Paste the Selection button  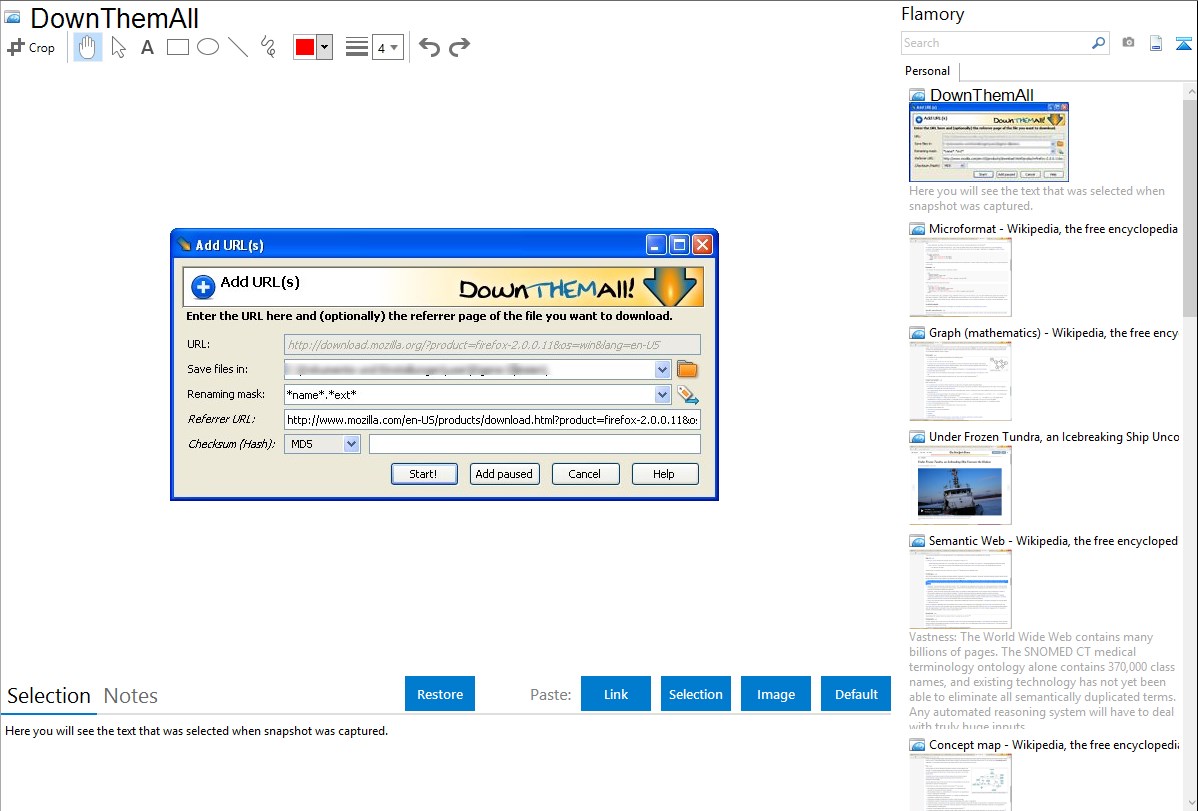[x=695, y=694]
